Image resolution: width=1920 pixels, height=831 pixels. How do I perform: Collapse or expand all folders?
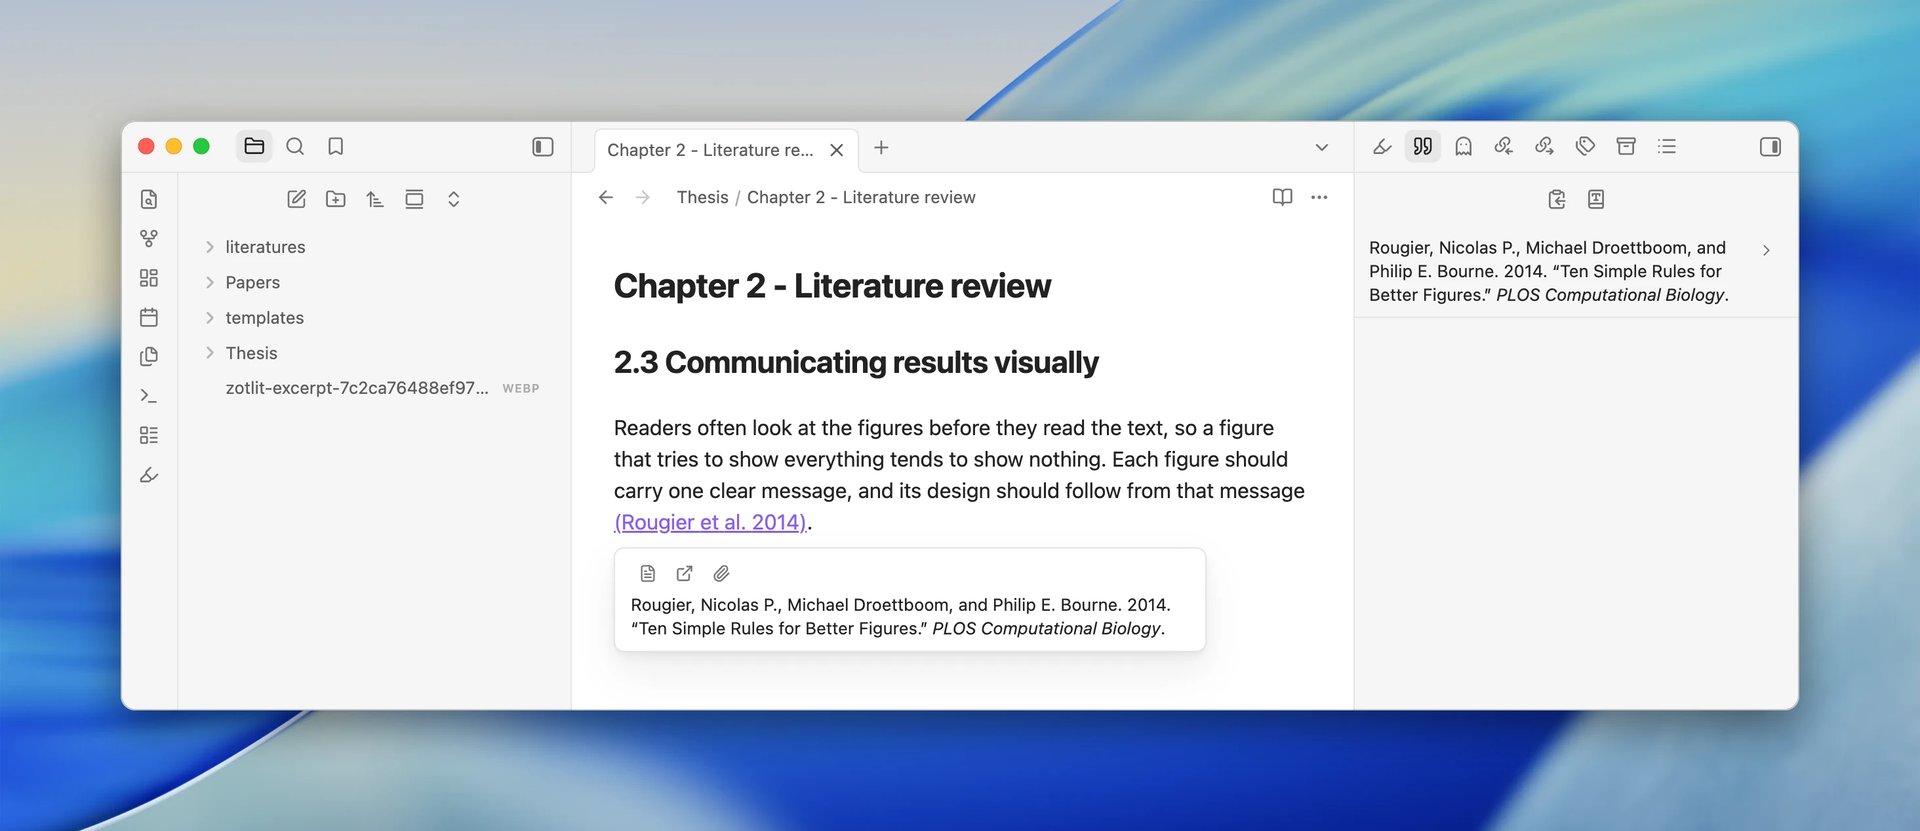pos(453,199)
